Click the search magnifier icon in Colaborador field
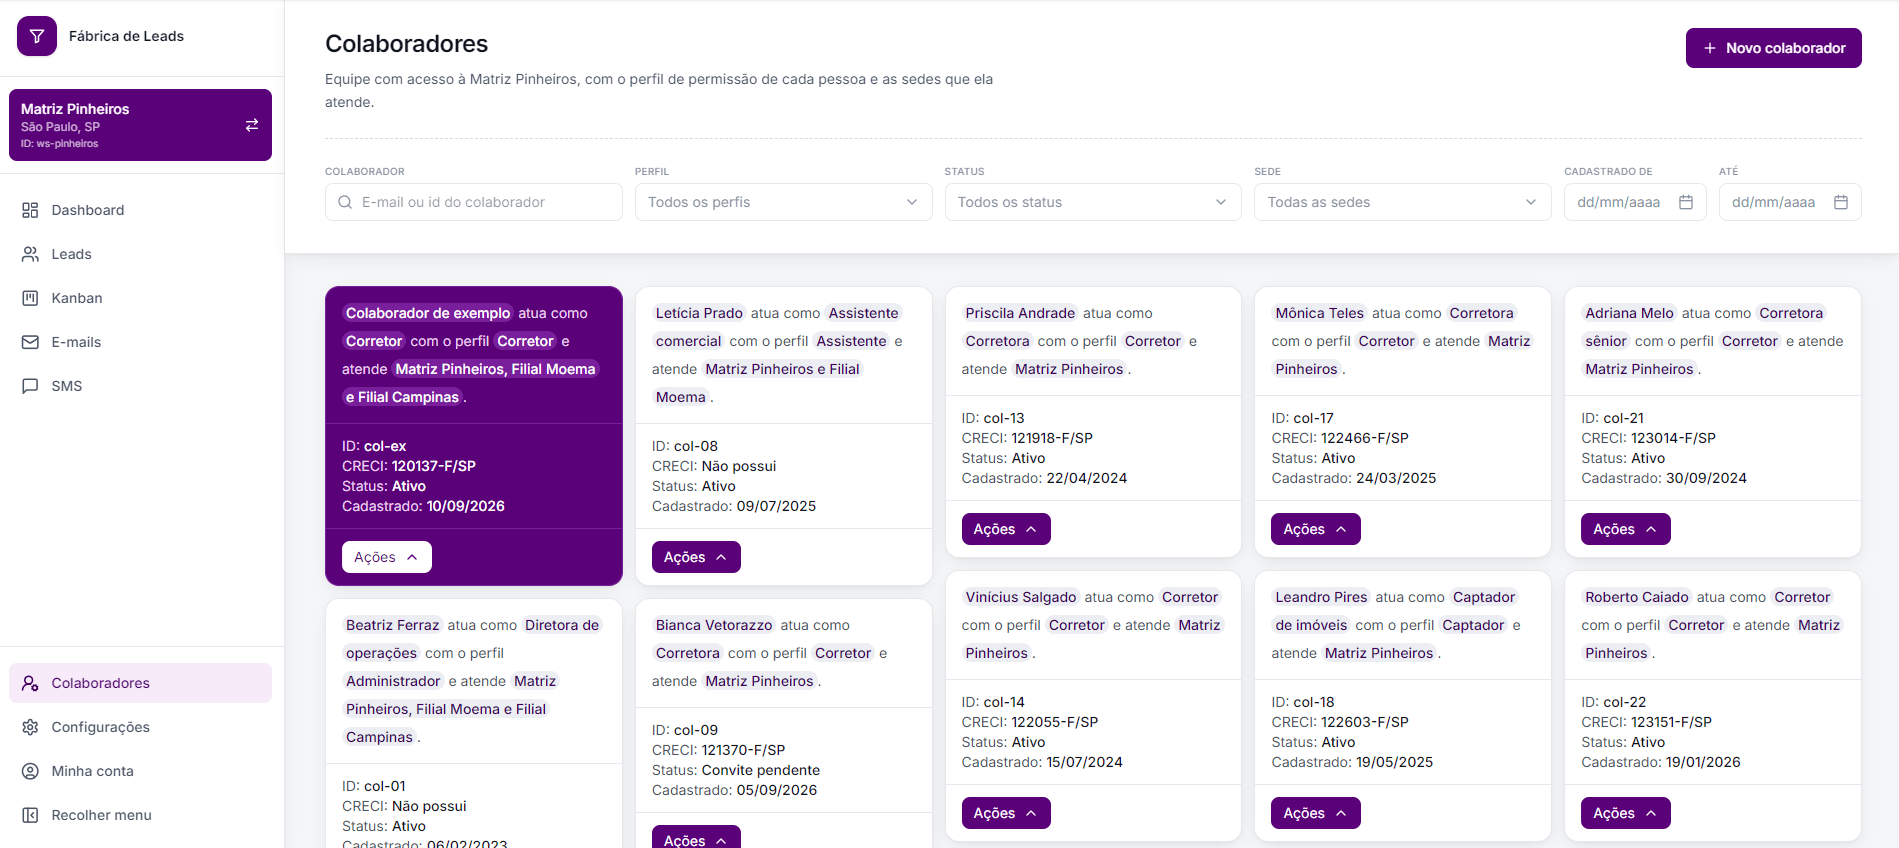Viewport: 1899px width, 848px height. pyautogui.click(x=345, y=202)
